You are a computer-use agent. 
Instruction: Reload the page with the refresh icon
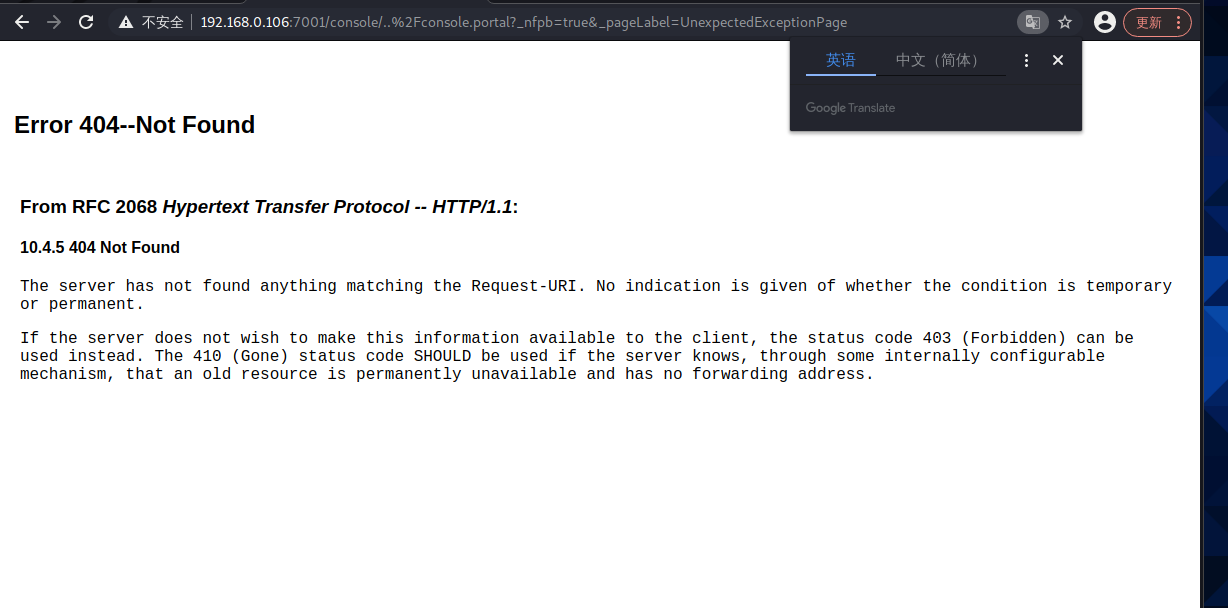point(86,22)
